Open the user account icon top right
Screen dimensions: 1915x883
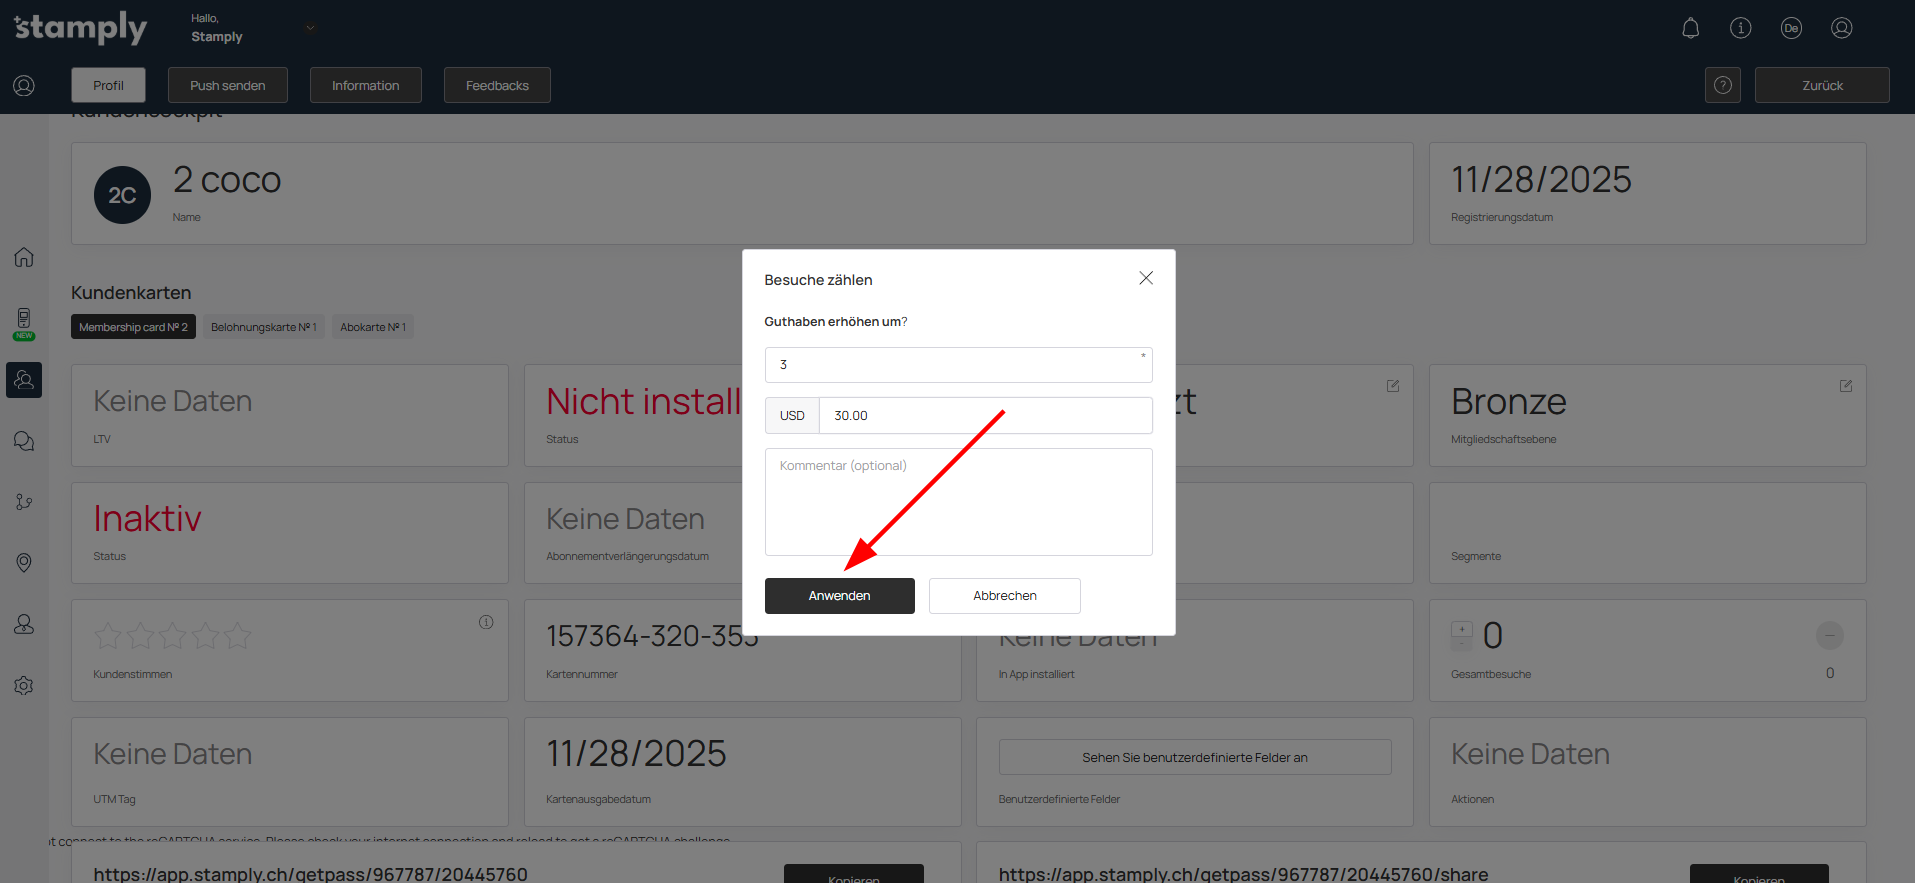tap(1841, 28)
